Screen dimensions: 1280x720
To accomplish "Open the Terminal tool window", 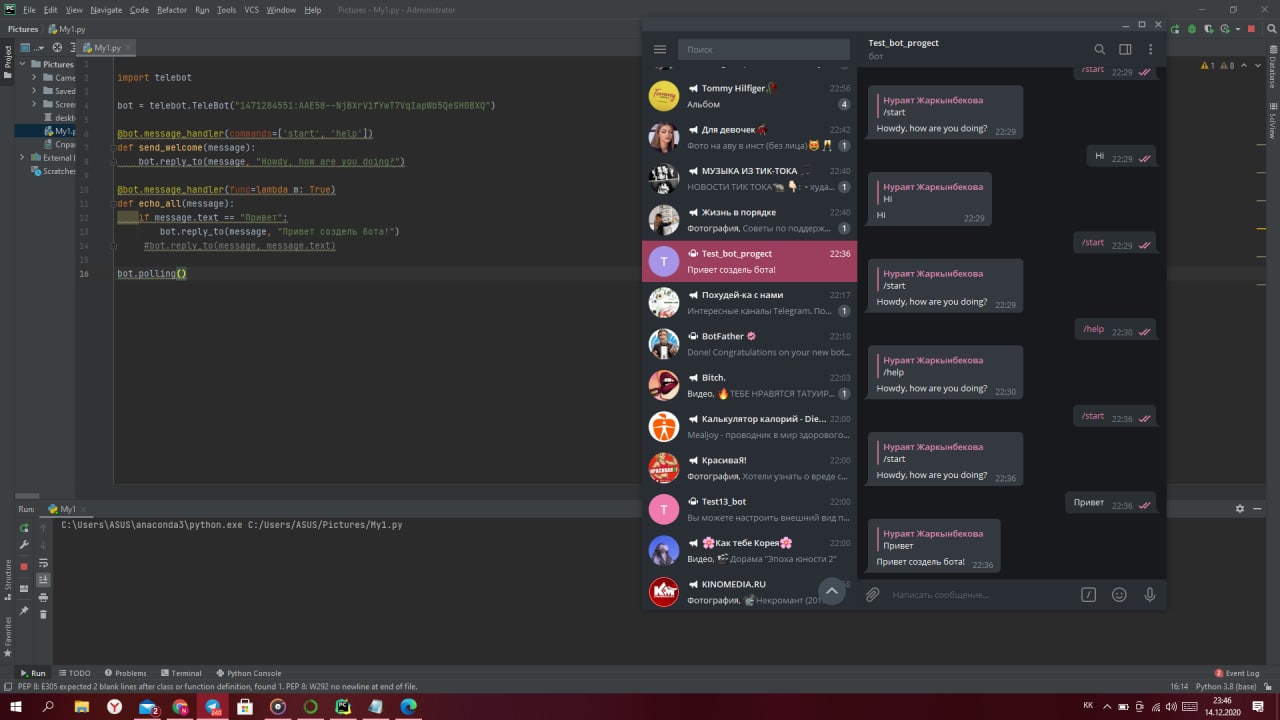I will (x=180, y=673).
